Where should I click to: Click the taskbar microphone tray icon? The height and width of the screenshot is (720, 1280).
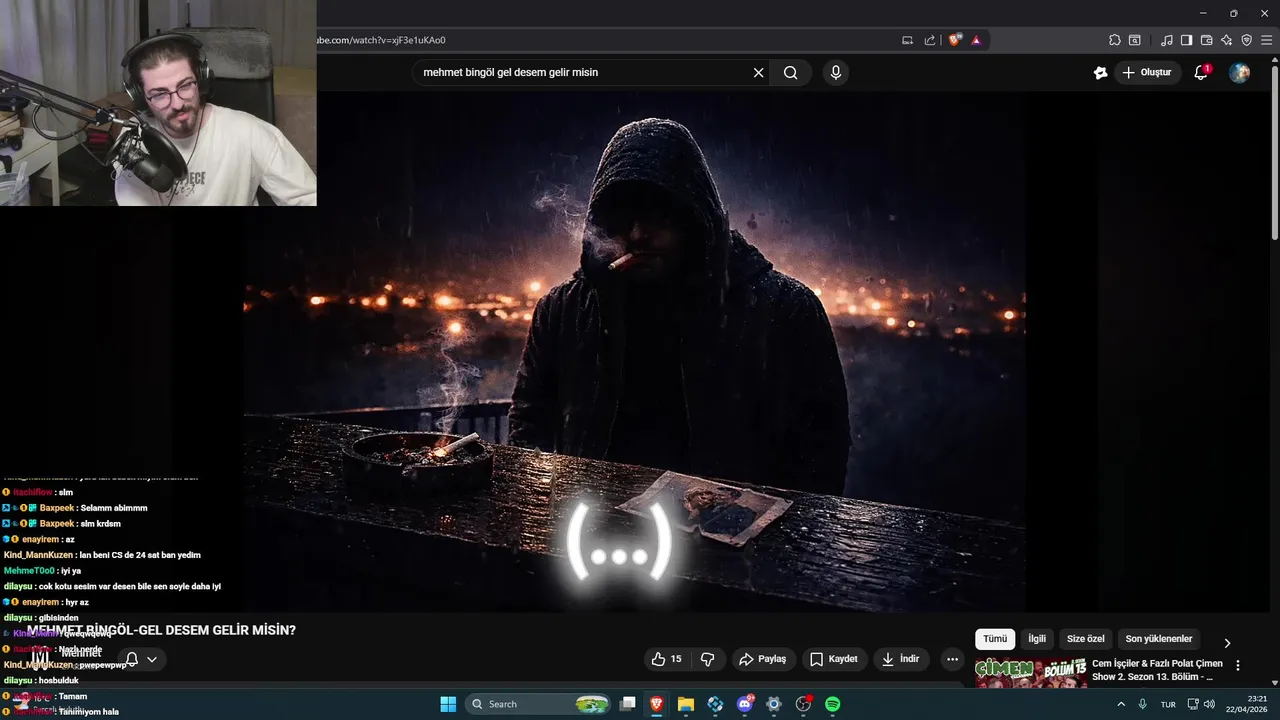tap(1143, 704)
